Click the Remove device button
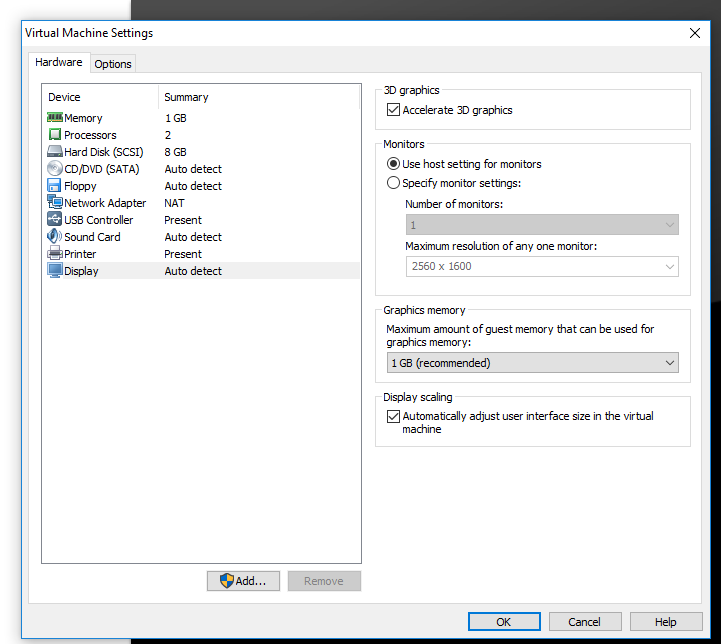This screenshot has height=644, width=721. (x=324, y=581)
